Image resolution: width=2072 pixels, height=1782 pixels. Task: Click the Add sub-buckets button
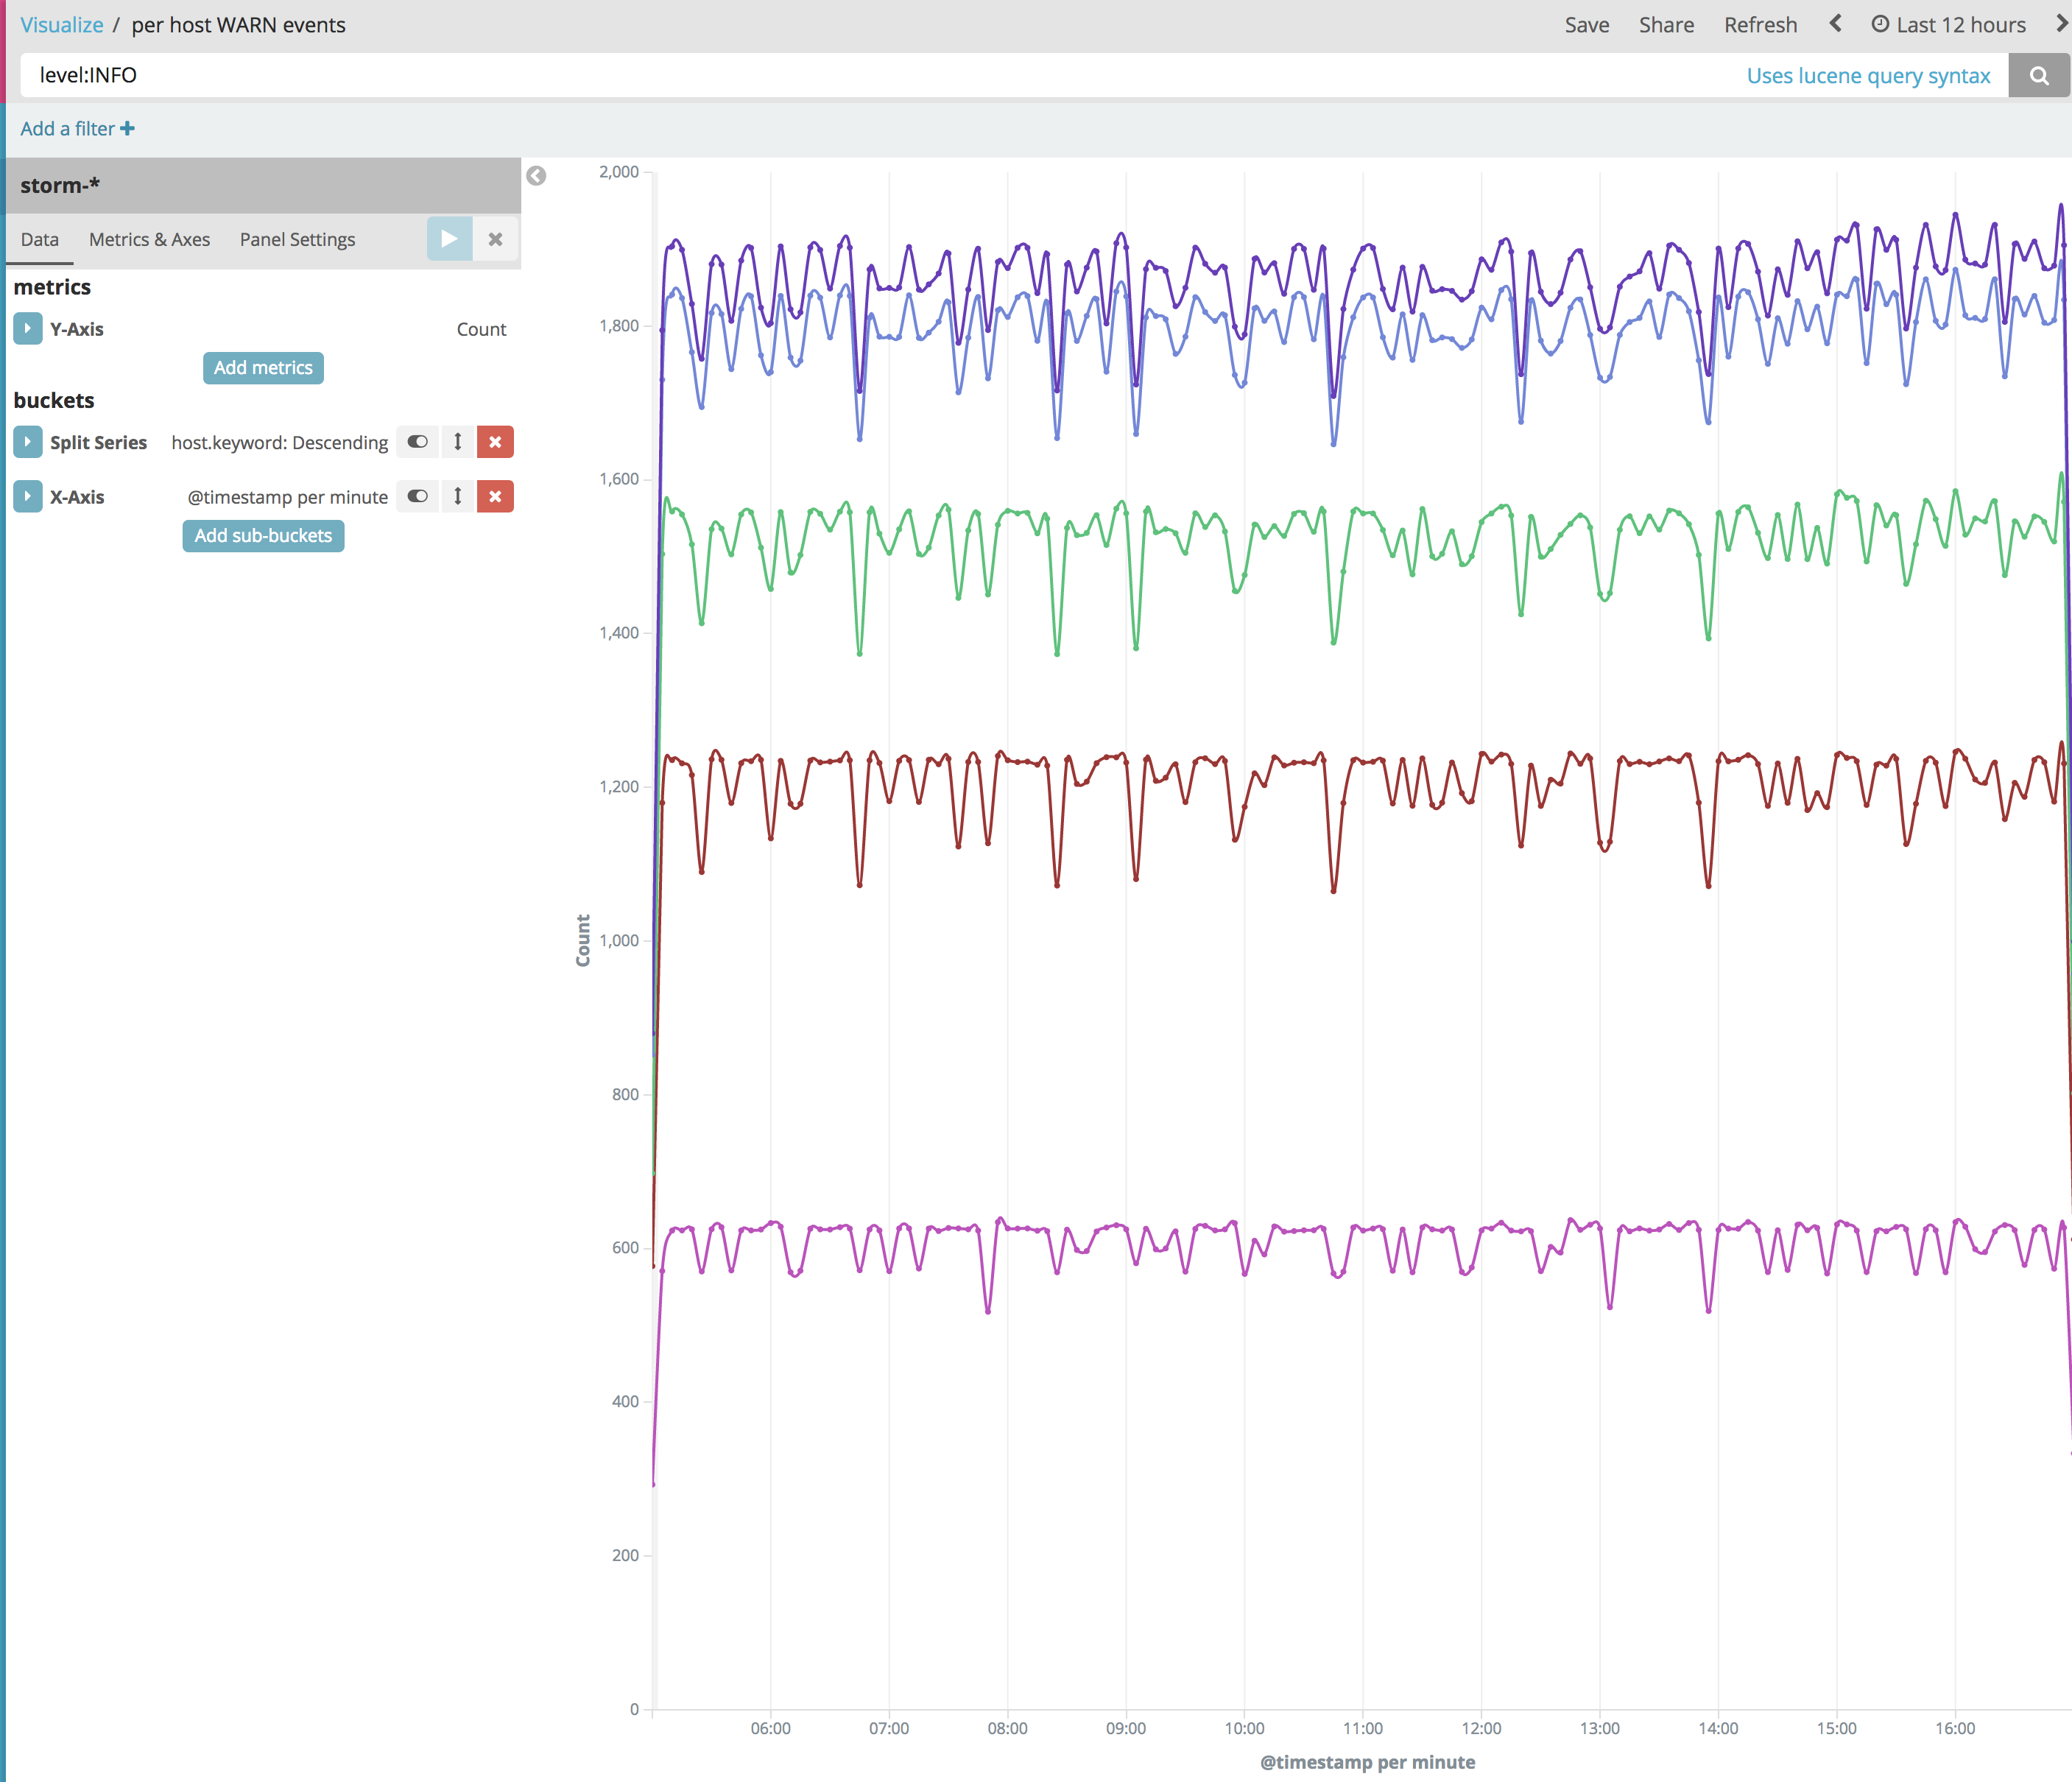pyautogui.click(x=263, y=536)
